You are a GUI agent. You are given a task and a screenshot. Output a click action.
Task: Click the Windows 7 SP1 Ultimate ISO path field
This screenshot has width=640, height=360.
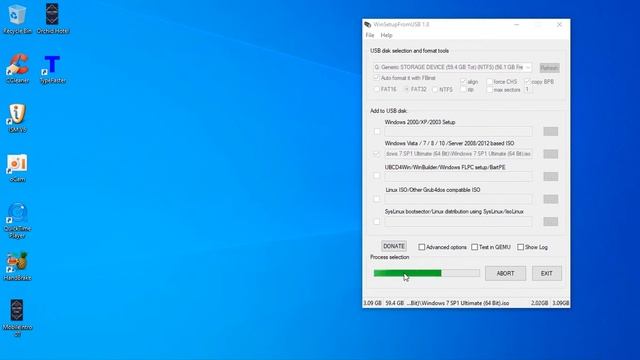pos(458,154)
